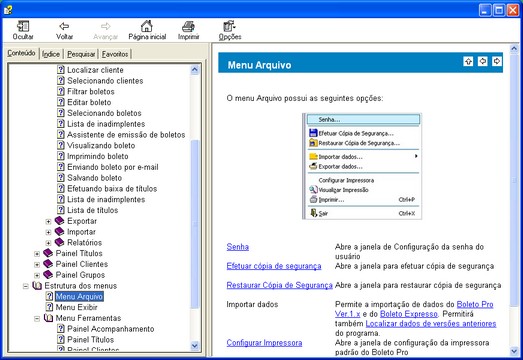The image size is (523, 360).
Task: Switch to the Índice tab
Action: click(51, 54)
